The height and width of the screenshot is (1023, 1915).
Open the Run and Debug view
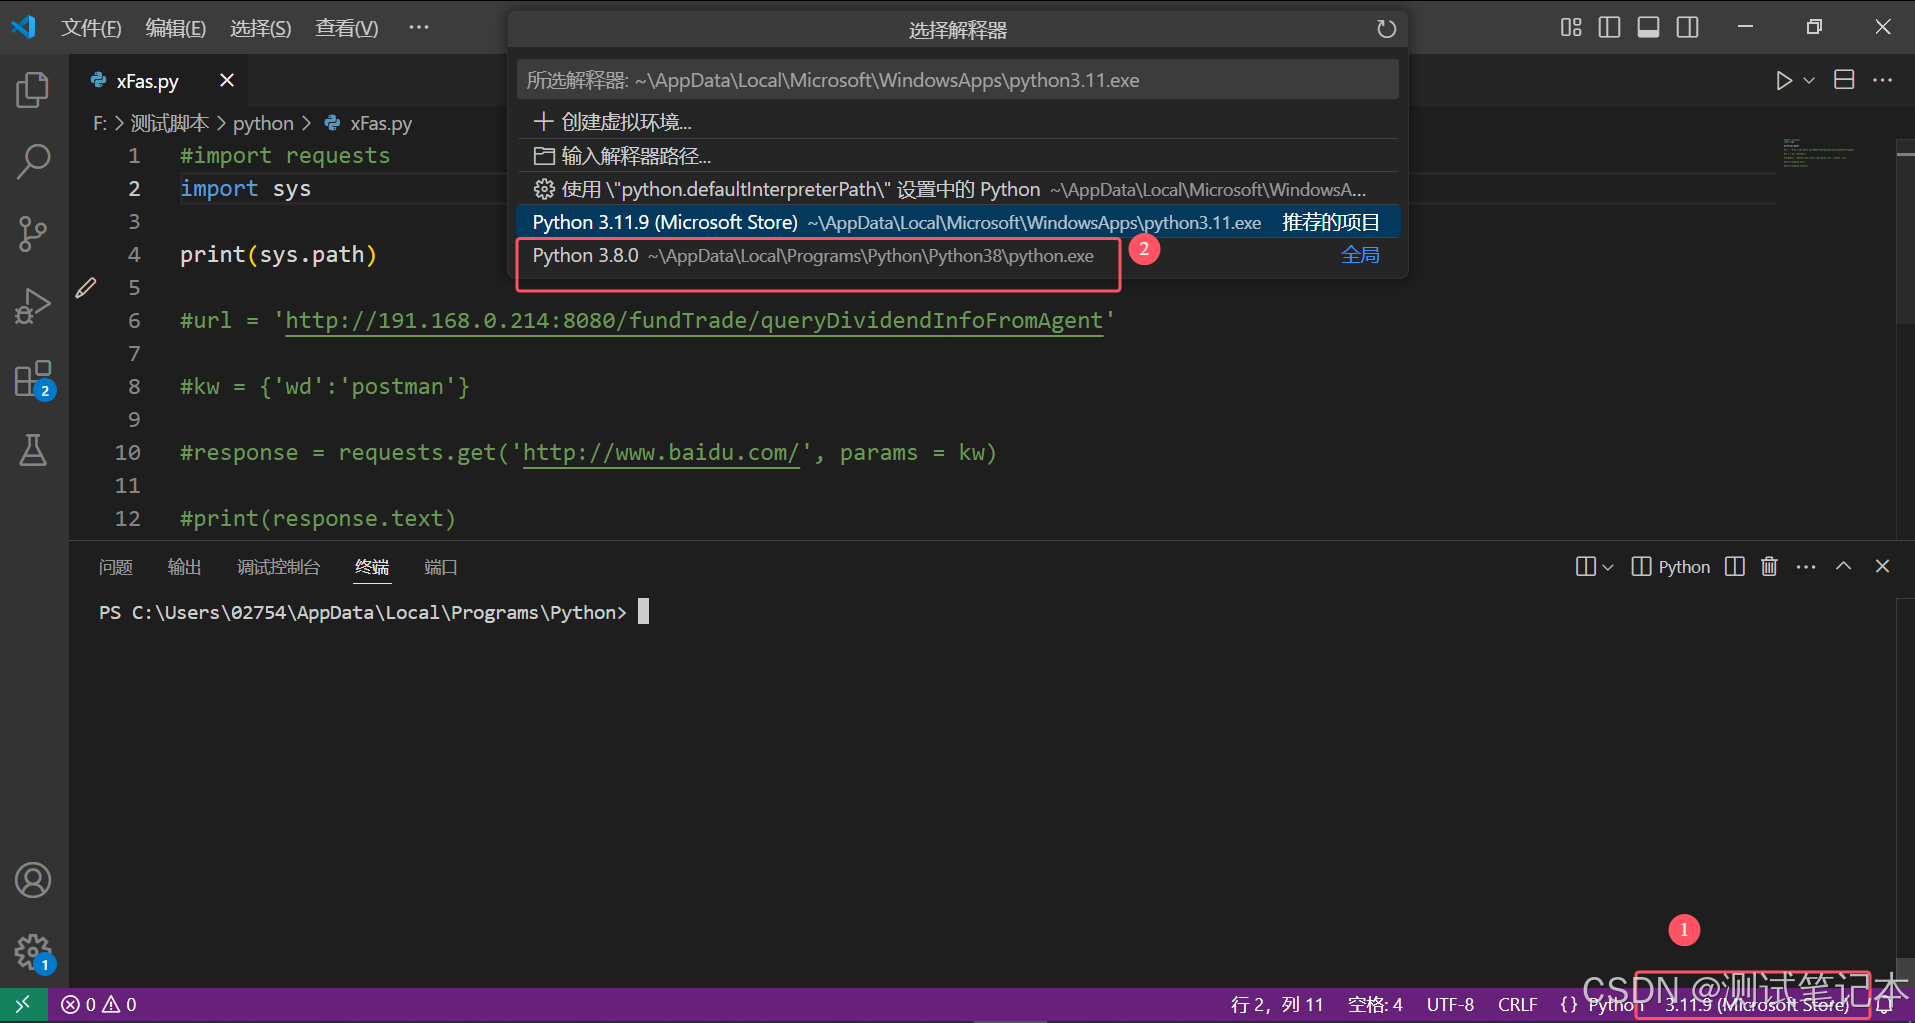pos(32,305)
